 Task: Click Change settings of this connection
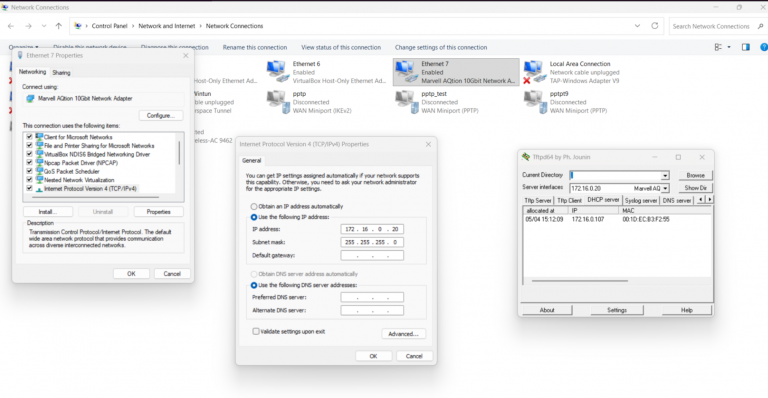441,47
